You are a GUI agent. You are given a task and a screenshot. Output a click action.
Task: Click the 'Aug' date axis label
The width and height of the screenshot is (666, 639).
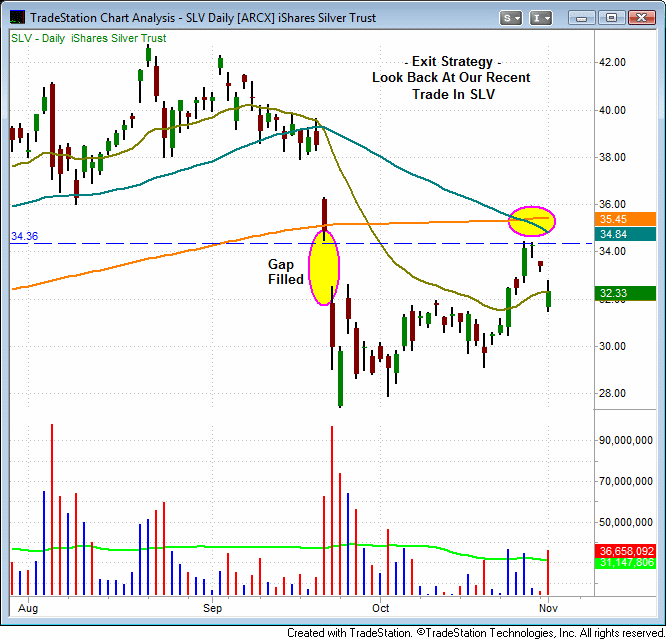(28, 608)
